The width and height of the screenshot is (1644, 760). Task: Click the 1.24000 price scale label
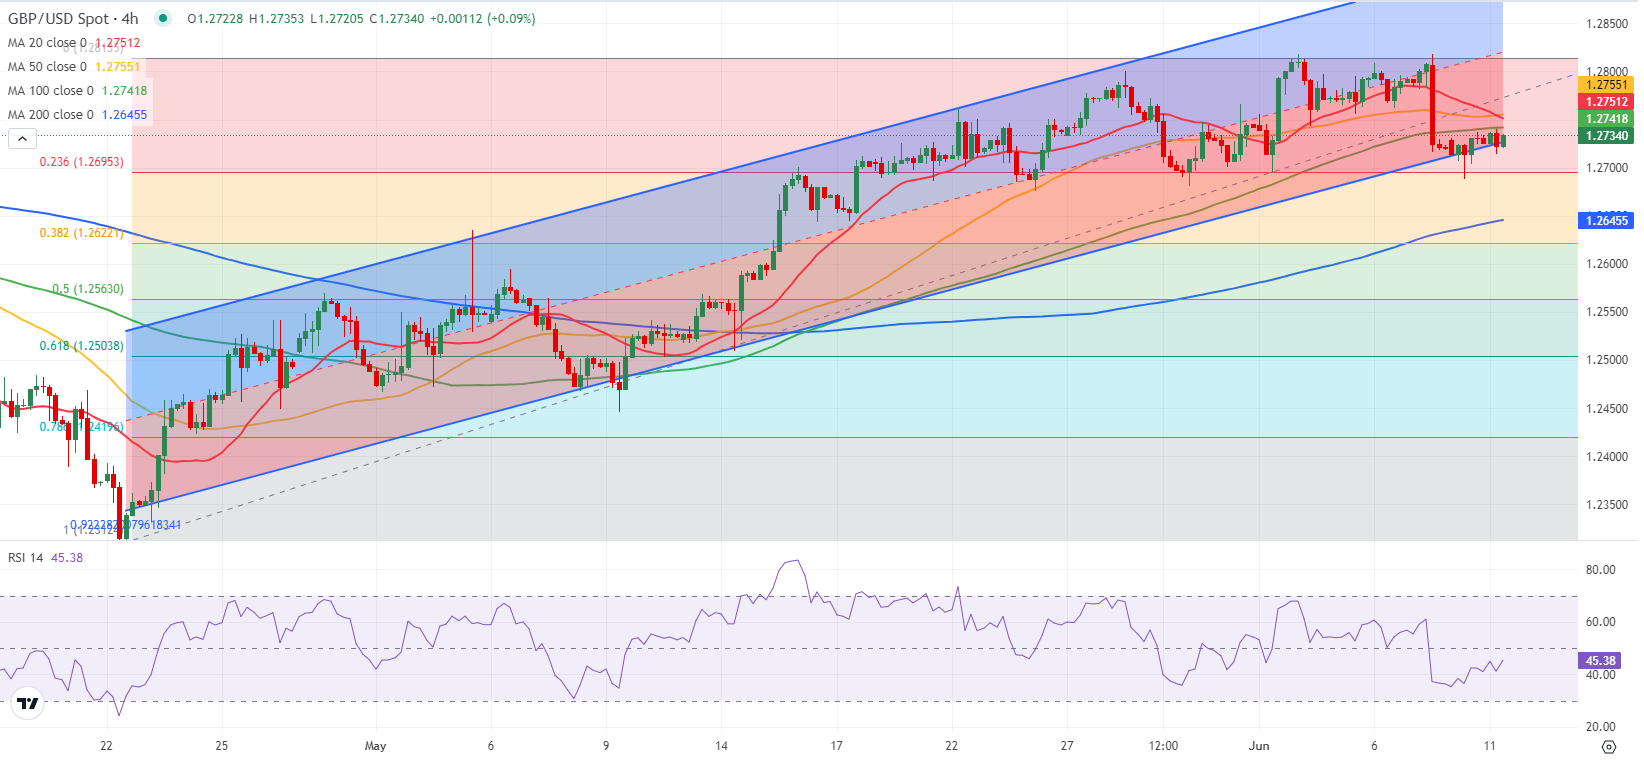(1607, 457)
